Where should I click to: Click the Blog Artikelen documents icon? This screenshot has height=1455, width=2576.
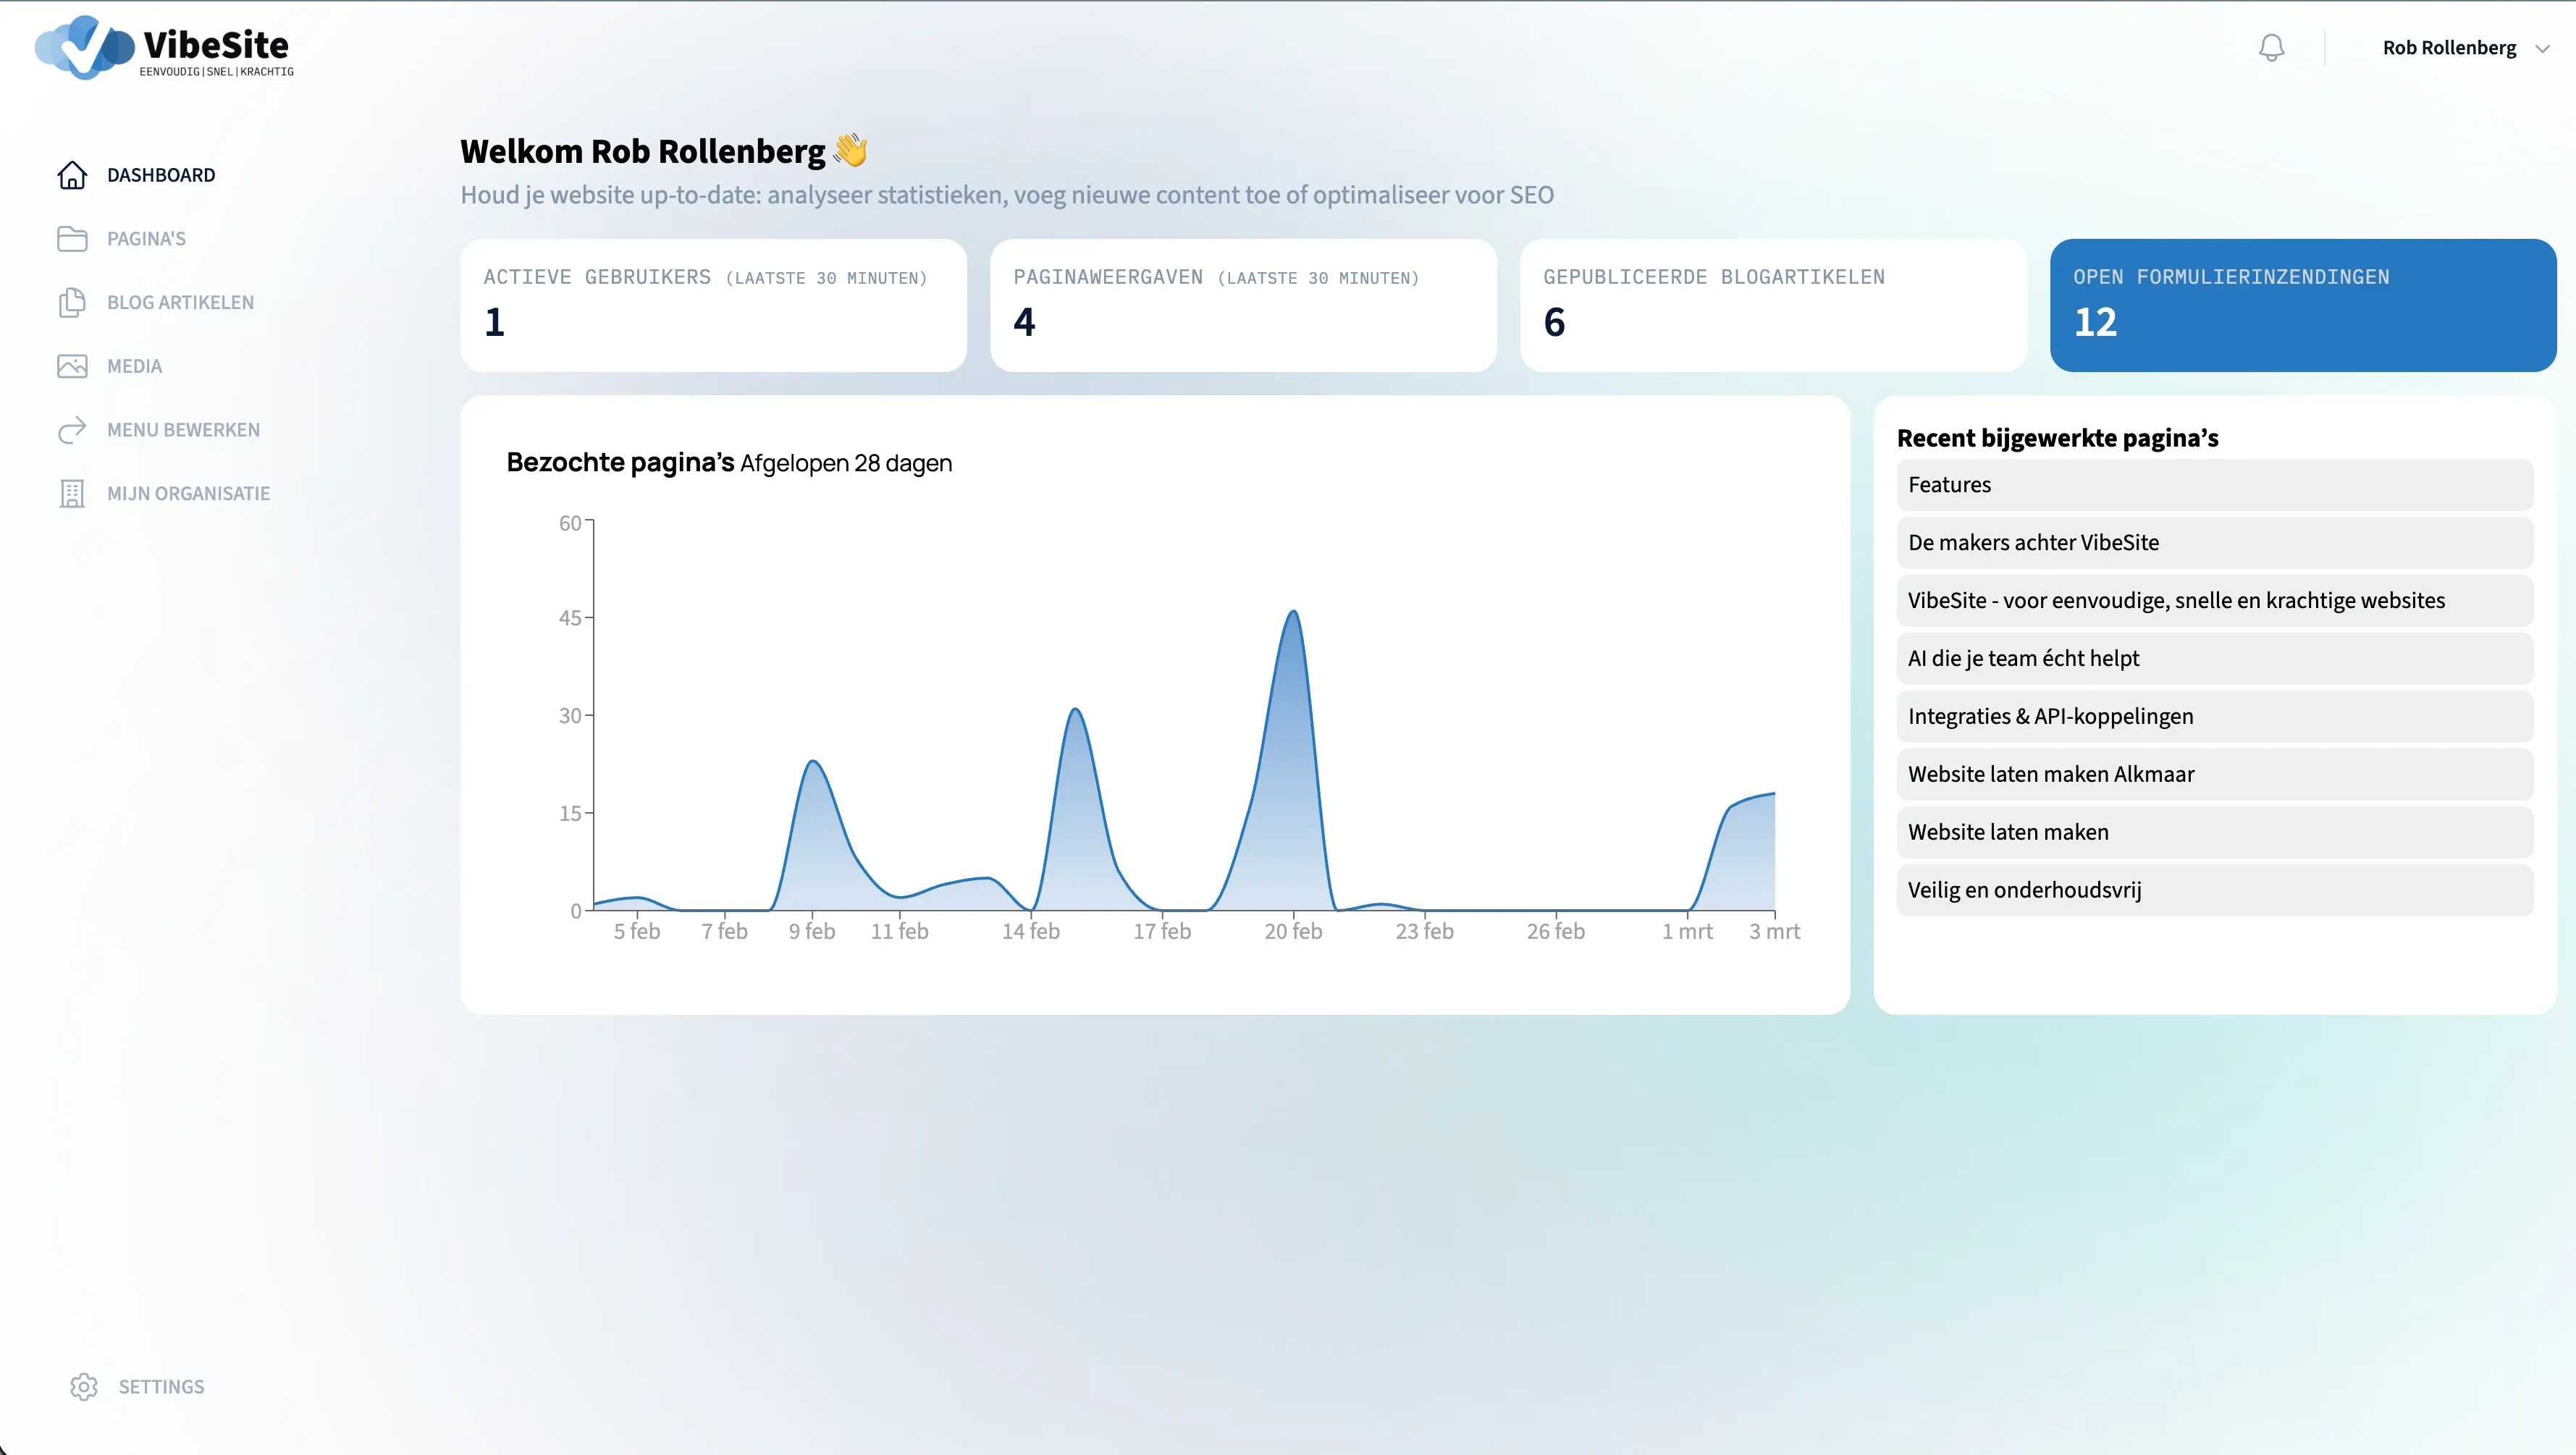point(72,302)
